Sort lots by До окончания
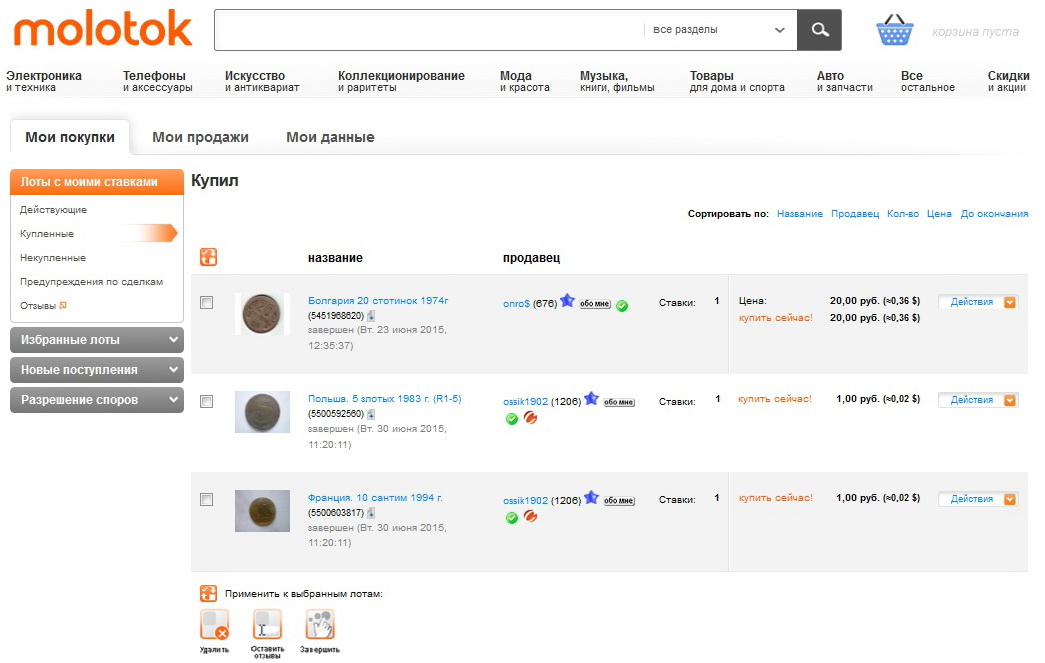 (x=994, y=214)
